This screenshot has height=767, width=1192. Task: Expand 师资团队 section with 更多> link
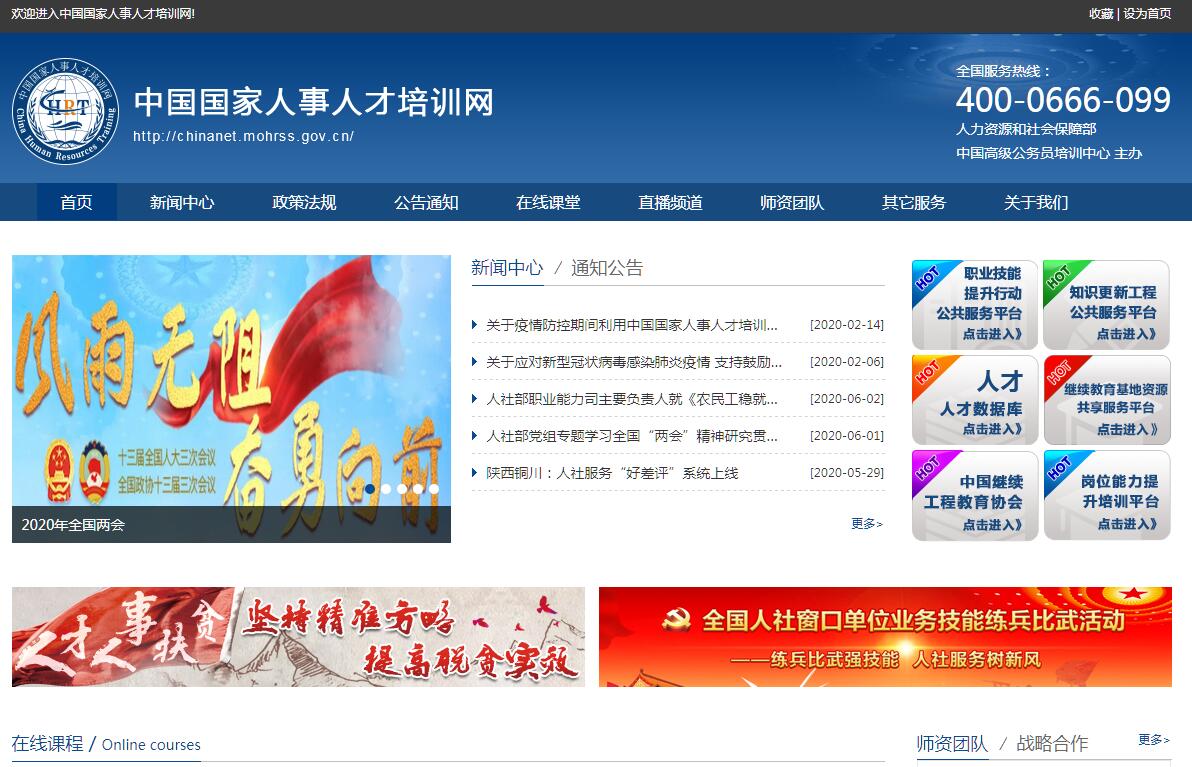[1153, 740]
